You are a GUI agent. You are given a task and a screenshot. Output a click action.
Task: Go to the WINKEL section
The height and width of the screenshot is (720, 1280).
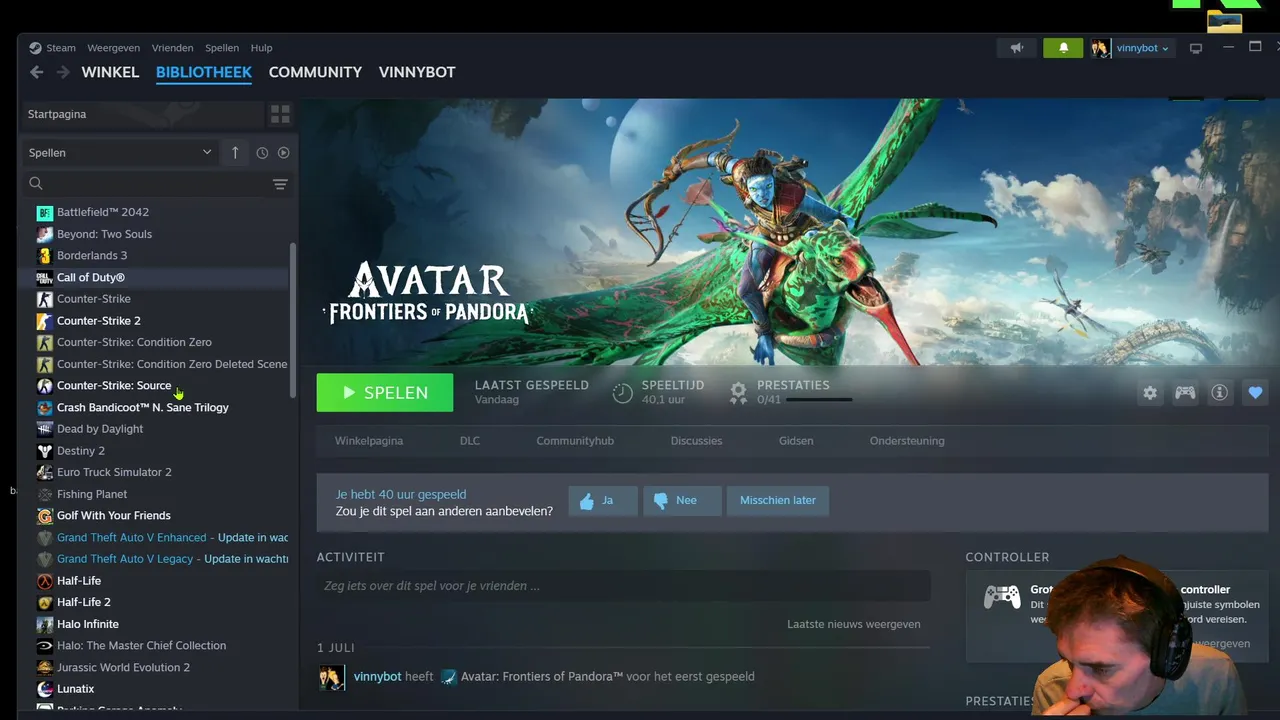coord(110,72)
